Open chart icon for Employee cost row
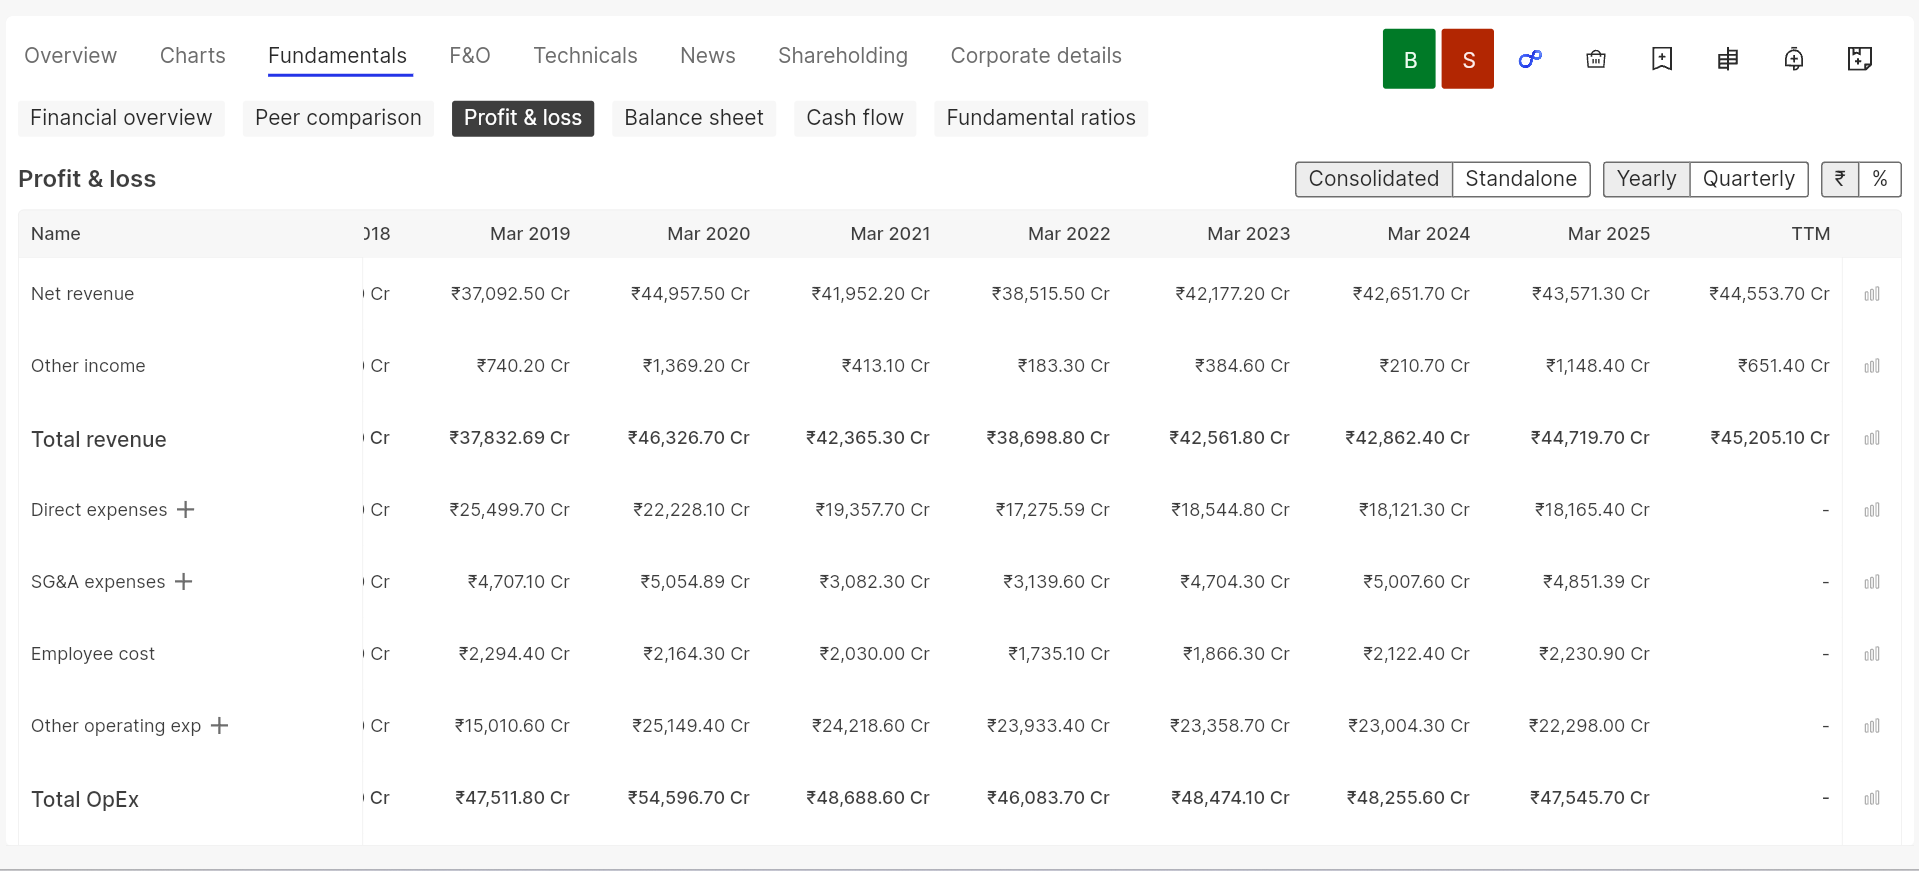 tap(1872, 654)
